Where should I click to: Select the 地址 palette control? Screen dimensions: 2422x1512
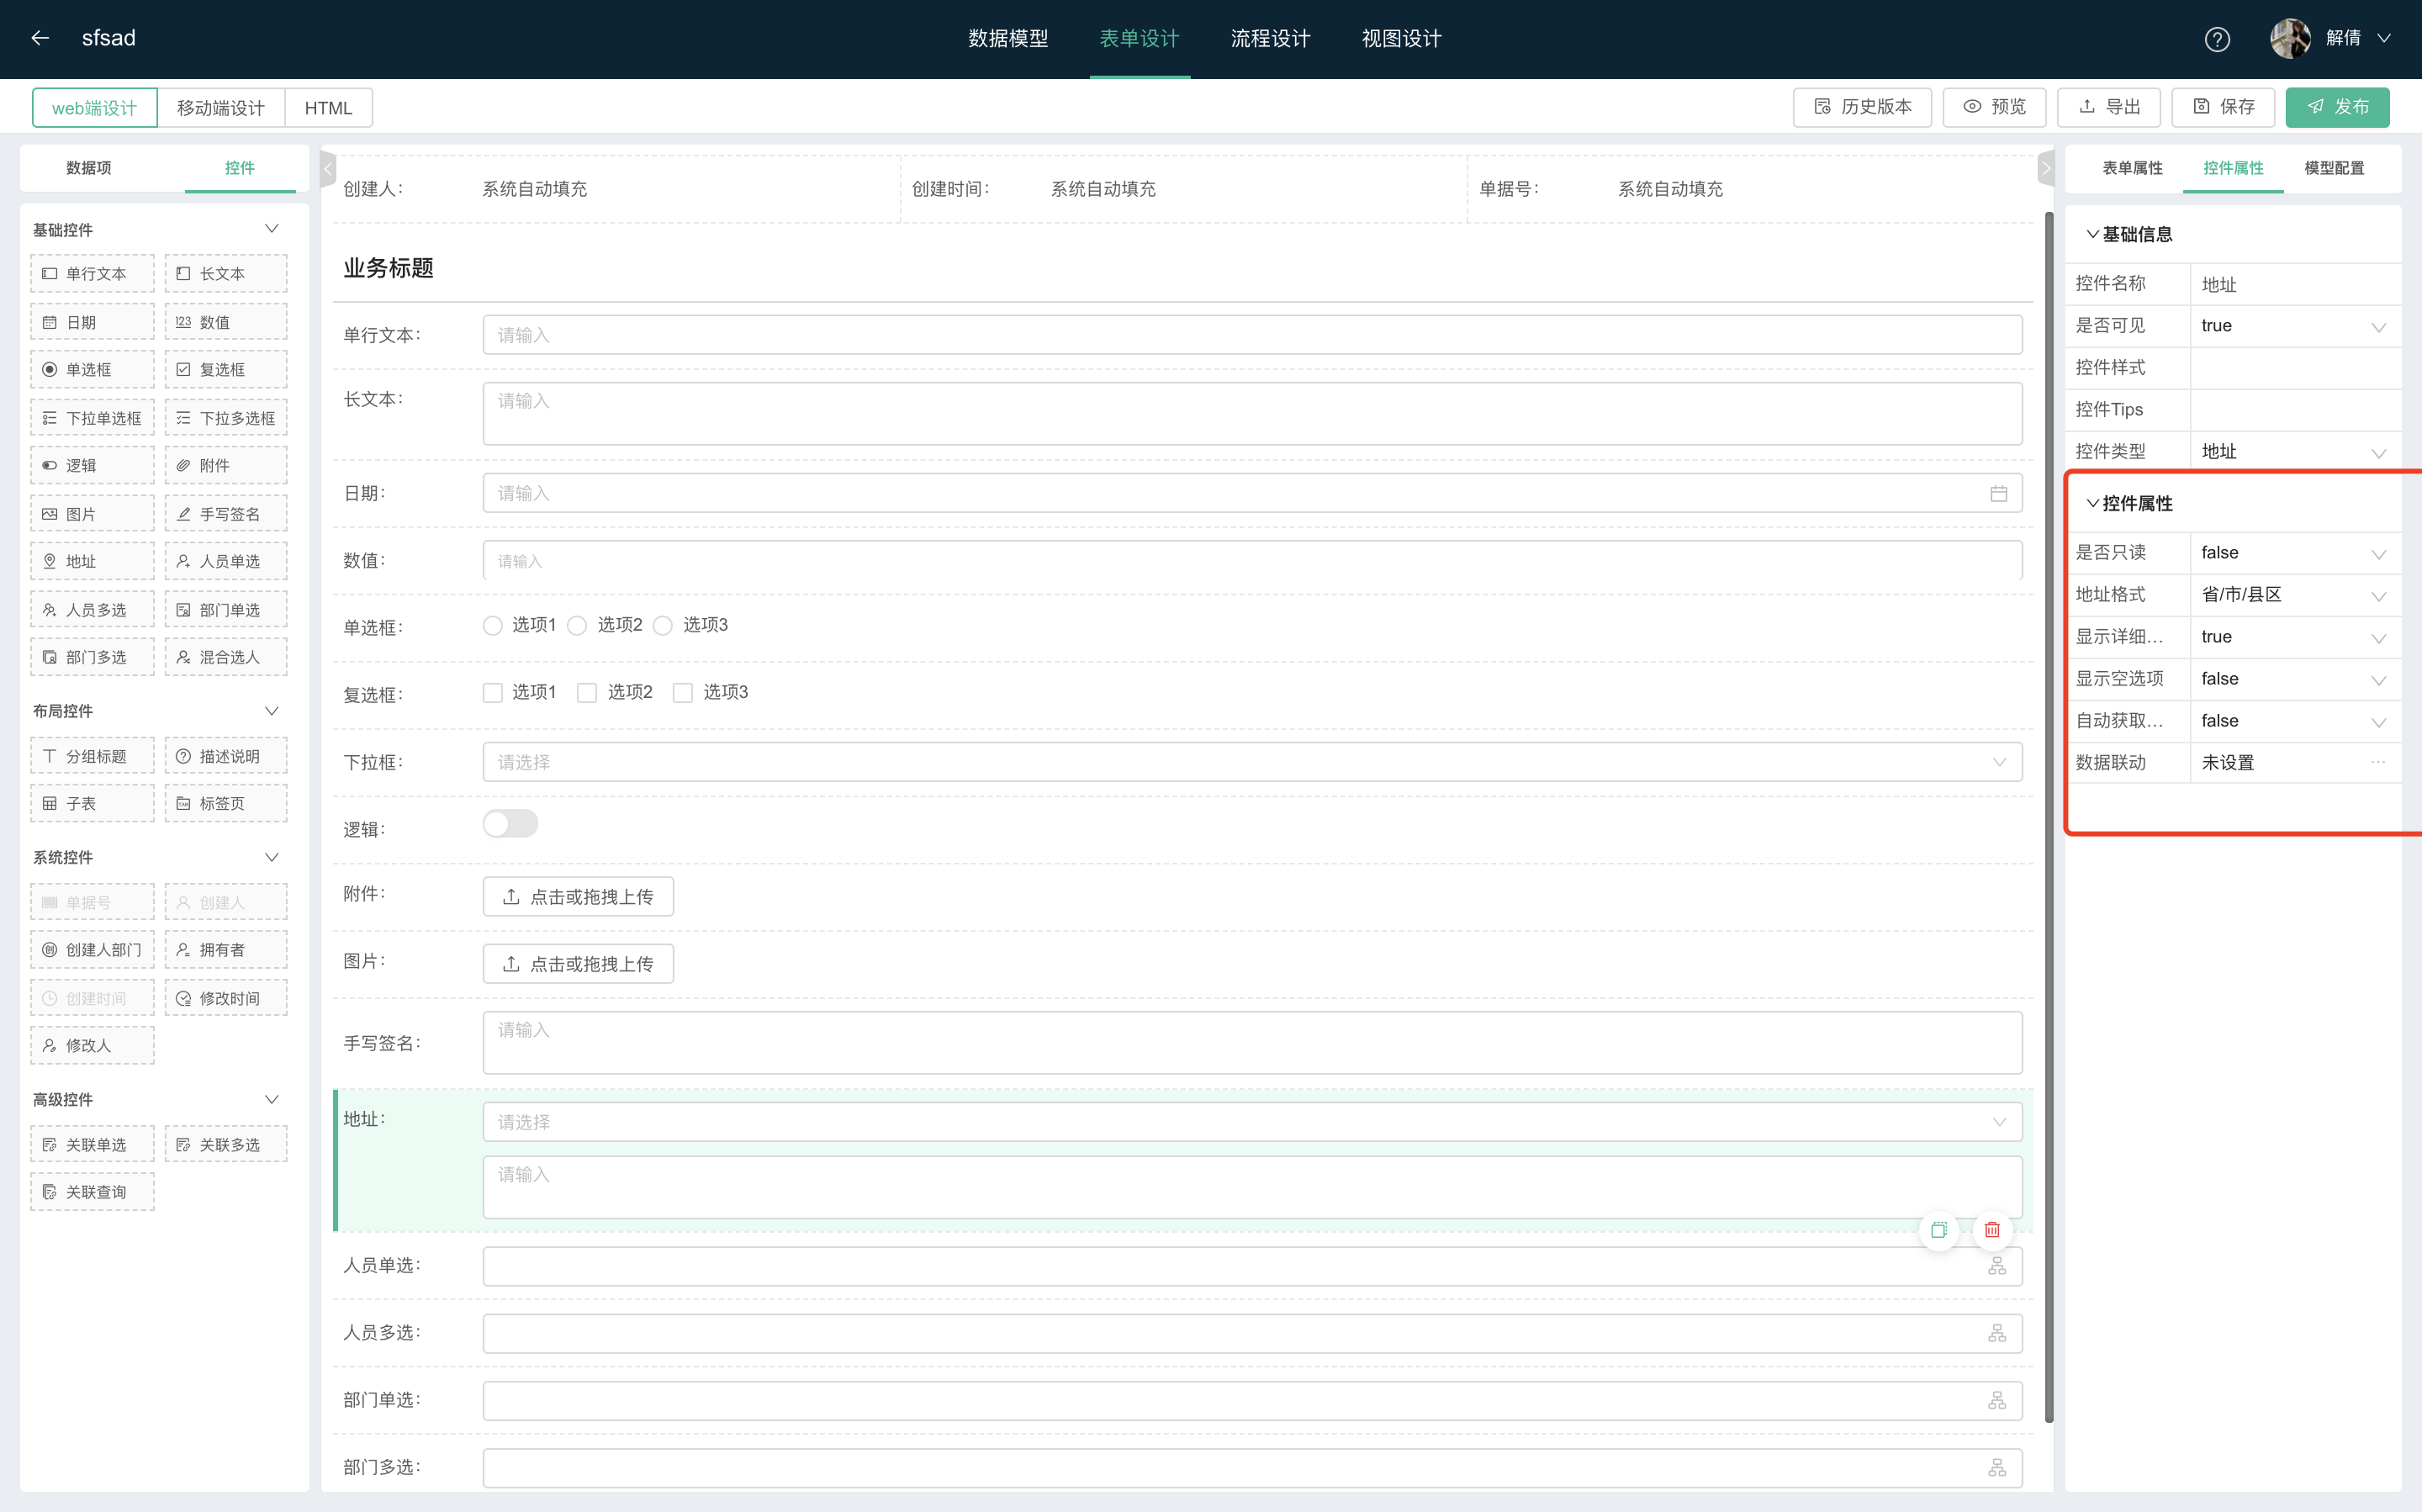click(92, 561)
